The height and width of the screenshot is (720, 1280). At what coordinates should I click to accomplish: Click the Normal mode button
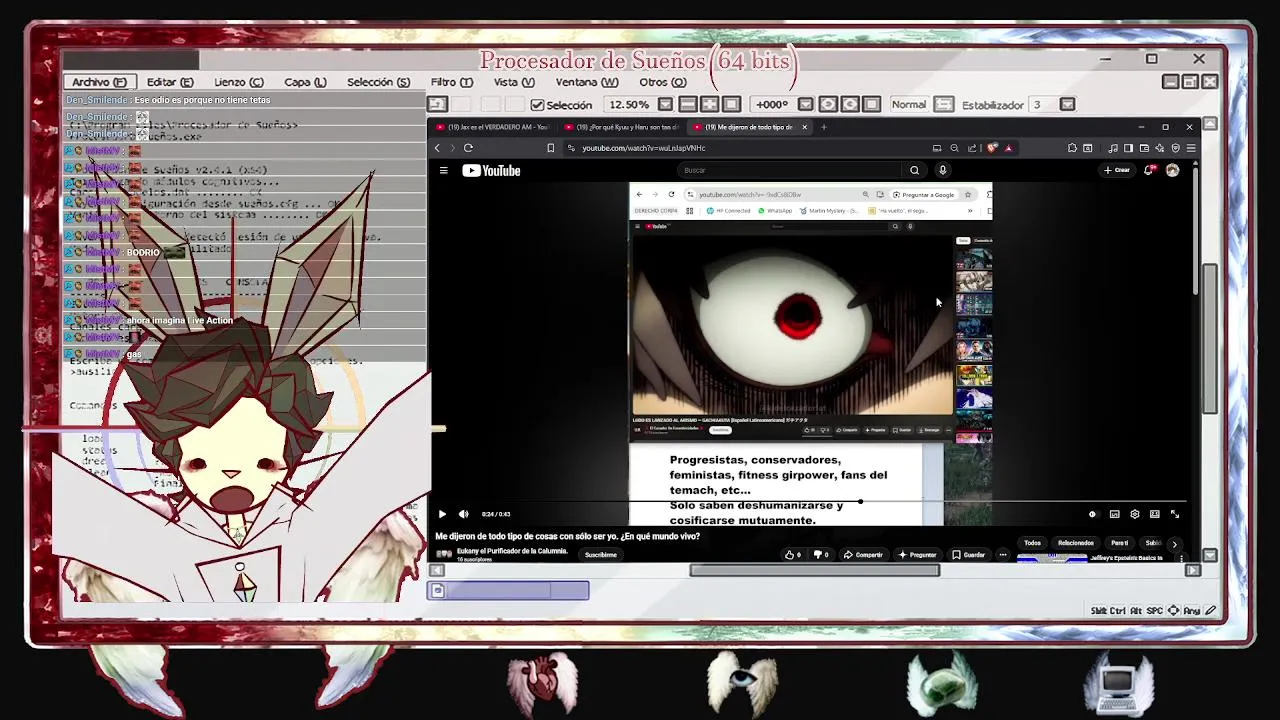pyautogui.click(x=909, y=105)
